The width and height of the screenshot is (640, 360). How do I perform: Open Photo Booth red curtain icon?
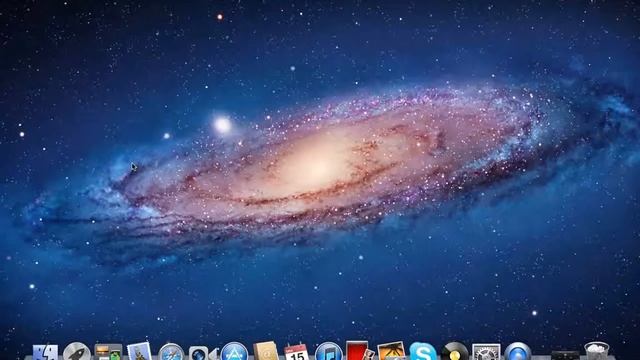pyautogui.click(x=360, y=351)
